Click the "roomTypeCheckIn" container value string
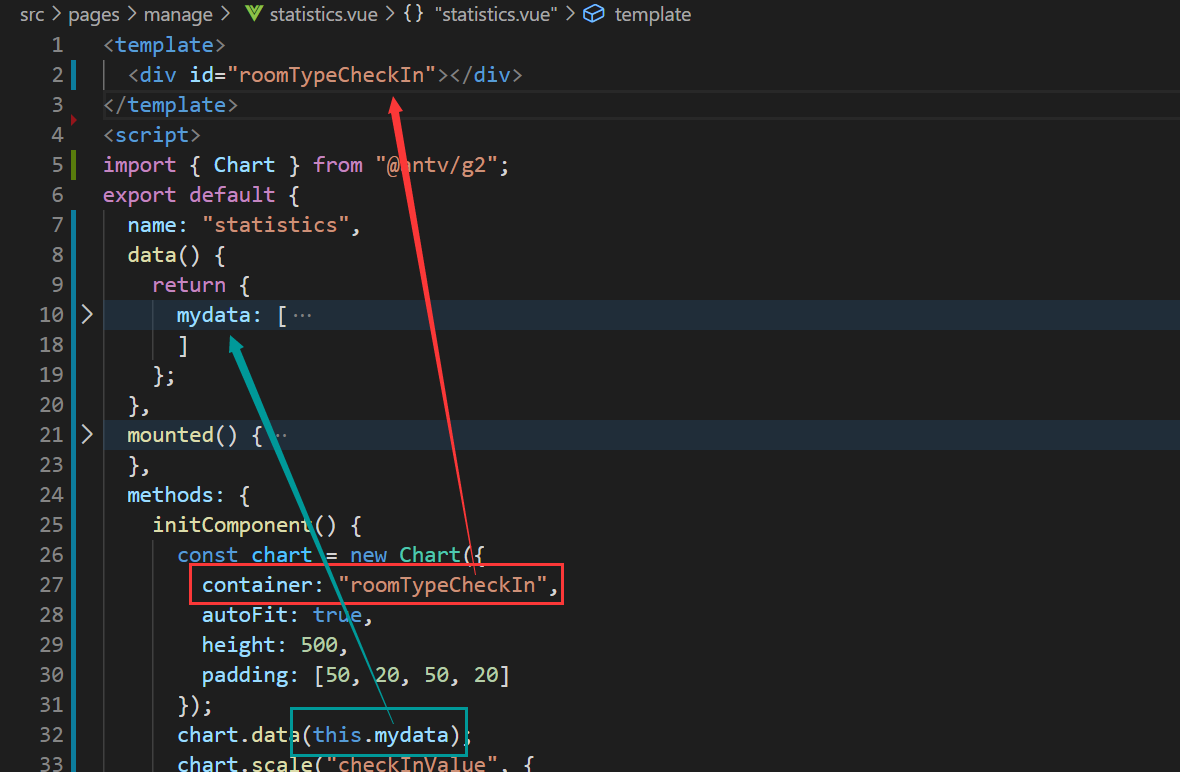This screenshot has width=1180, height=772. click(x=442, y=585)
